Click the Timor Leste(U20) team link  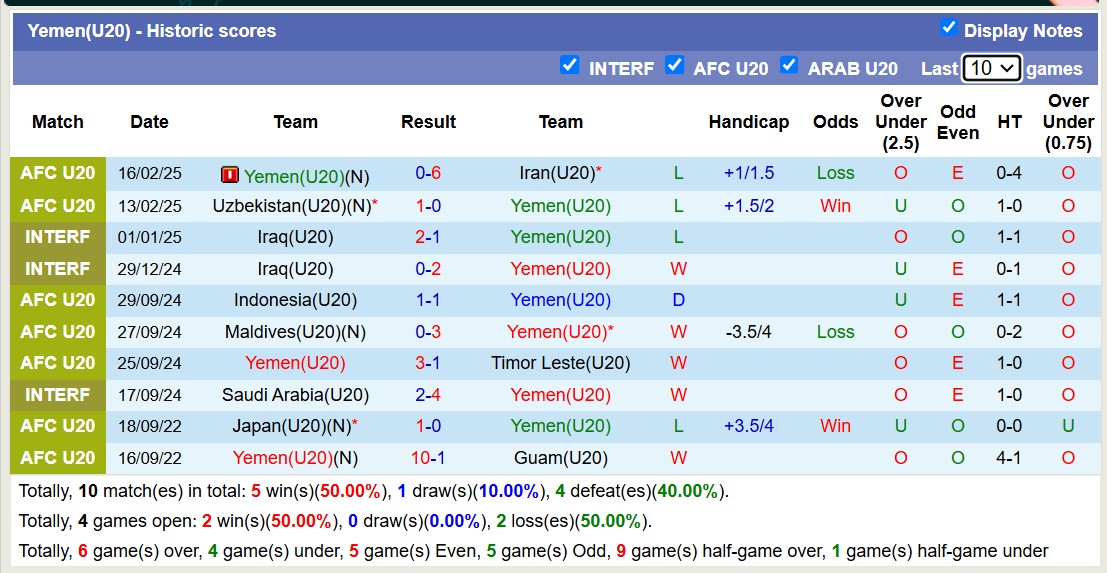[x=560, y=363]
